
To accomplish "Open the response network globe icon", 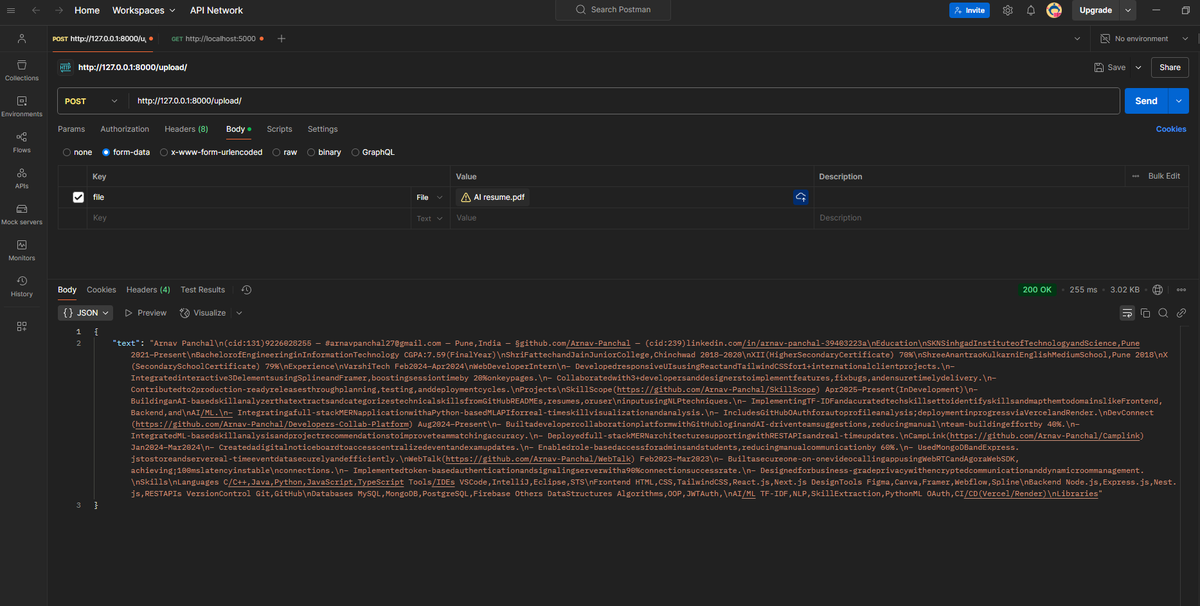I will click(1156, 290).
